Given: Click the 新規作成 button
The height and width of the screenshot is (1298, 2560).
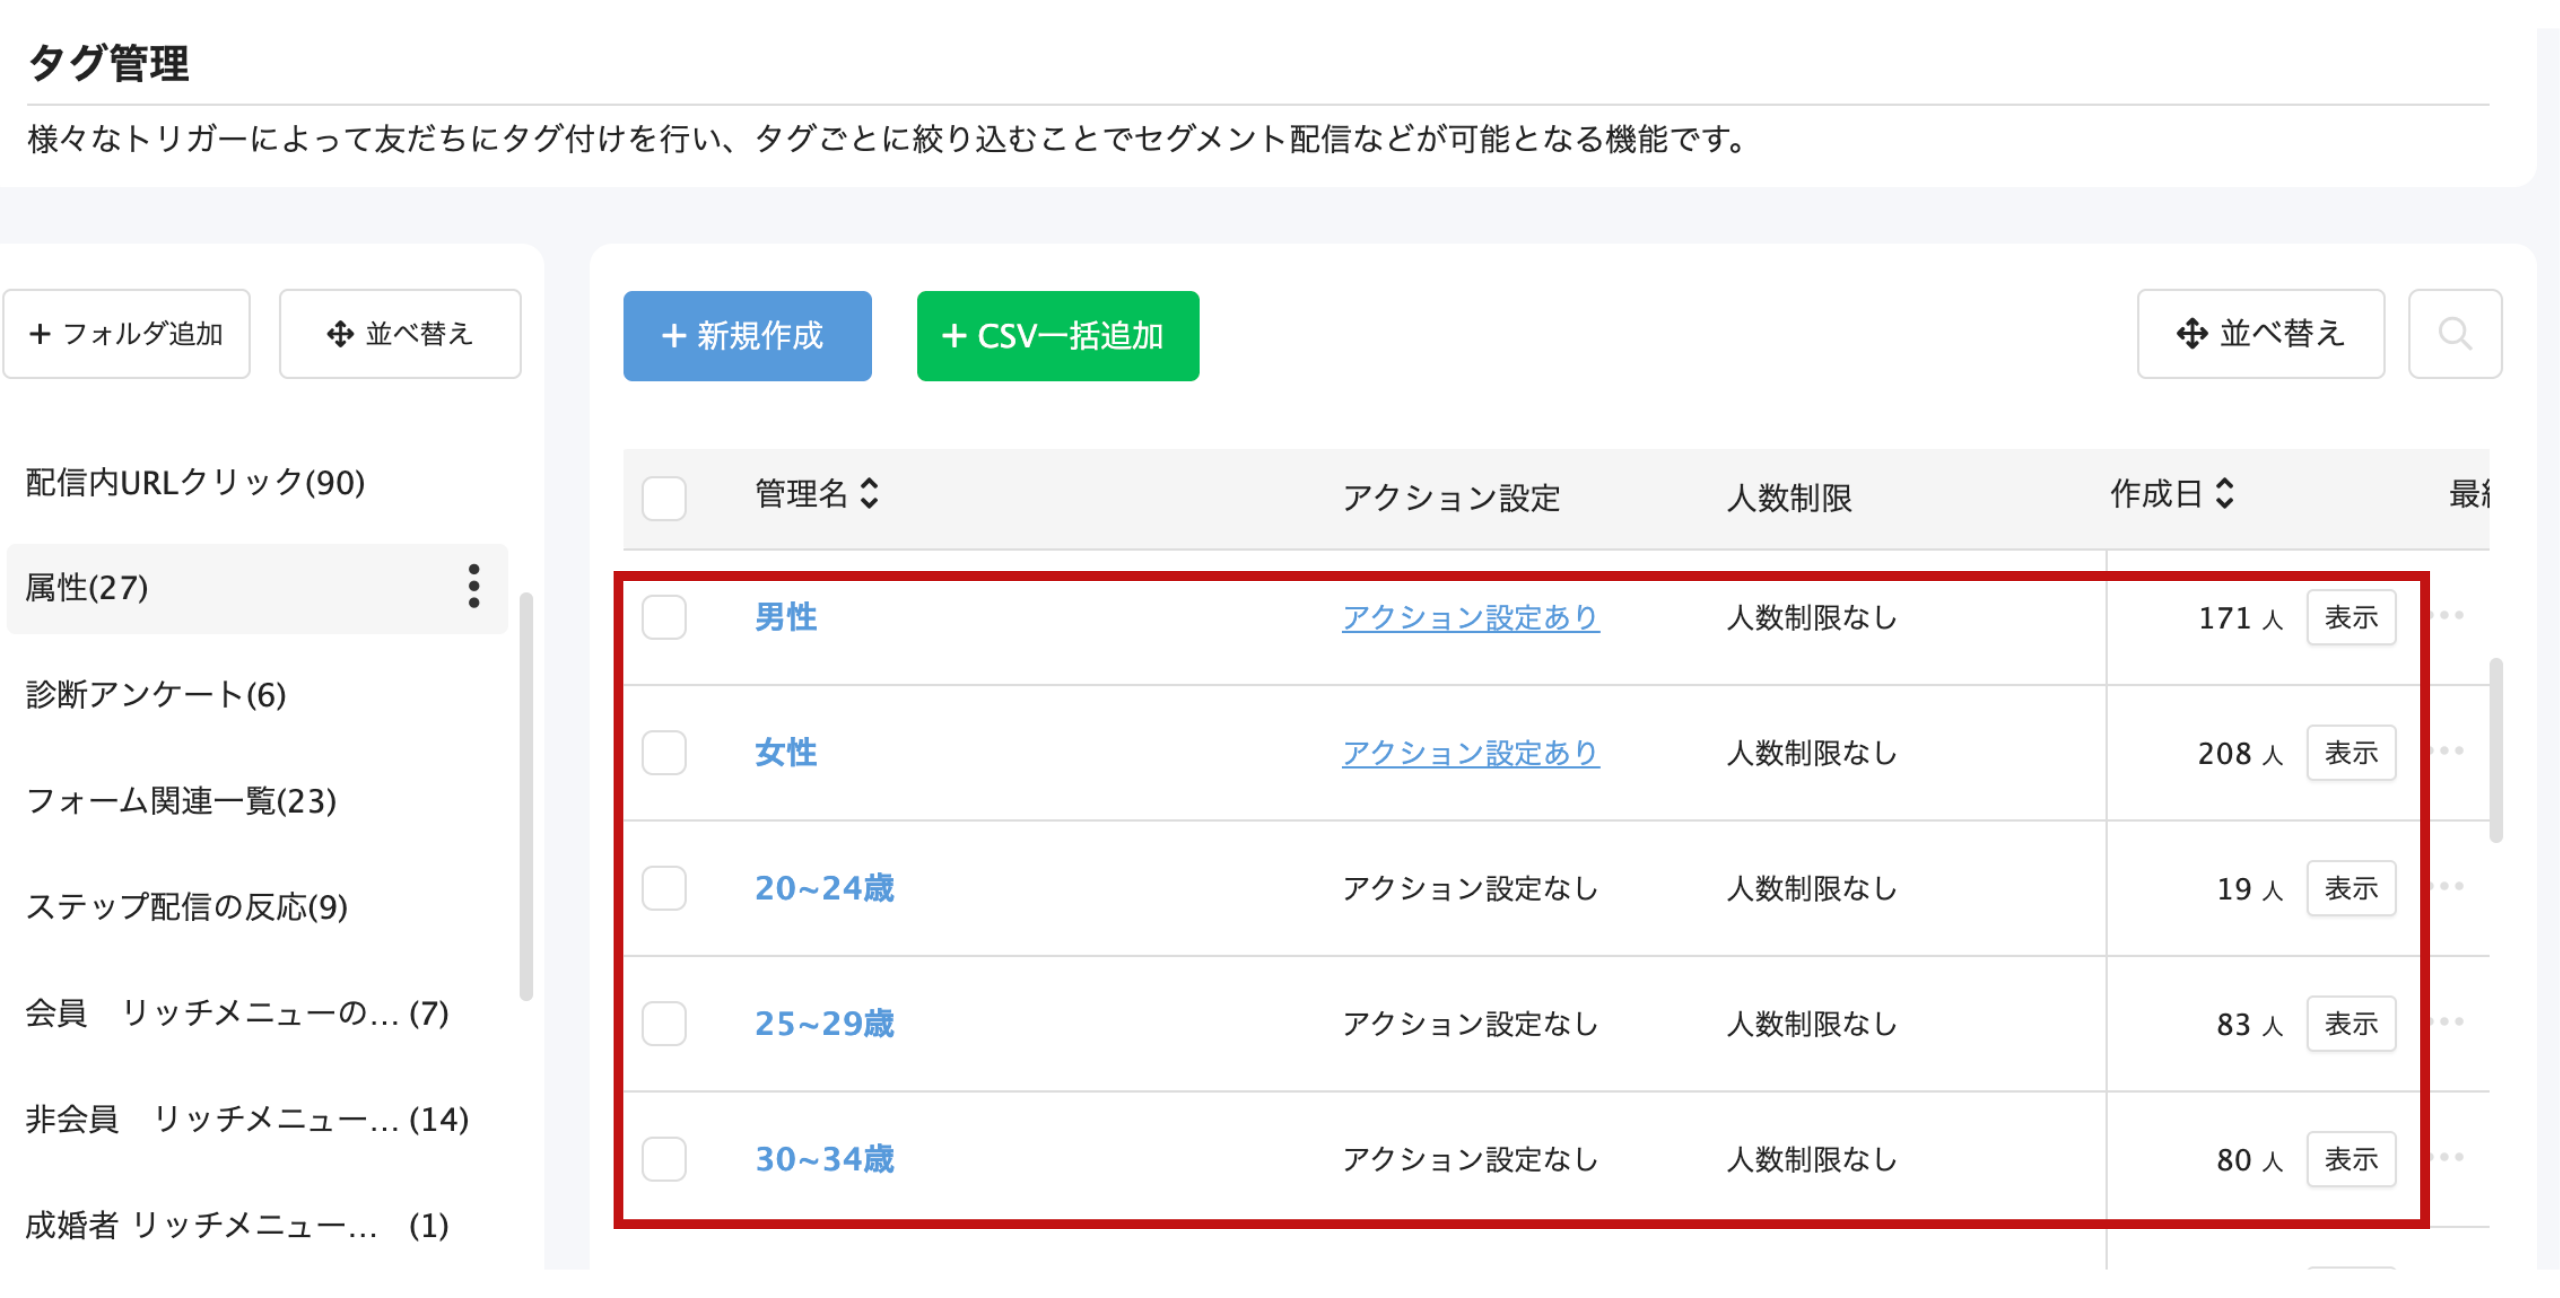Looking at the screenshot, I should coord(747,336).
